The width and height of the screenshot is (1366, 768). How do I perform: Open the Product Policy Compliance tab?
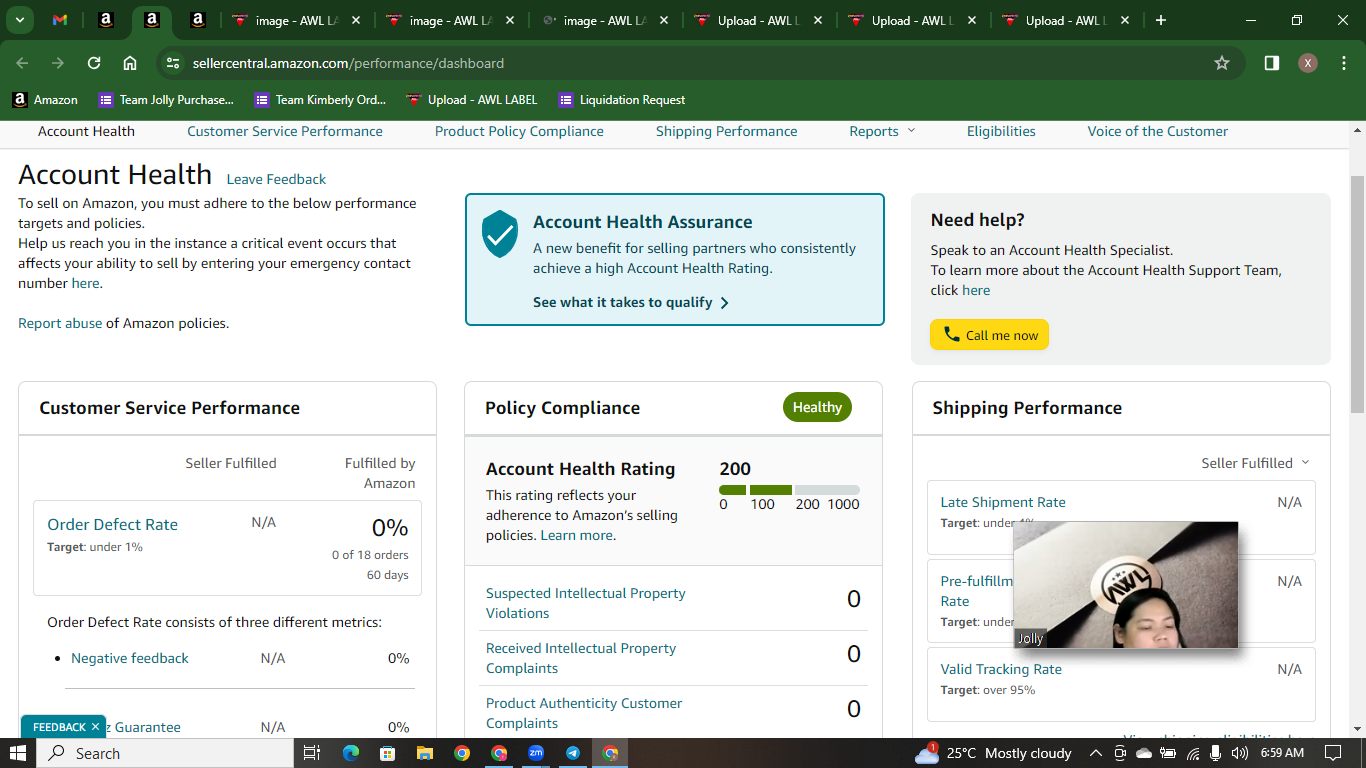[519, 131]
